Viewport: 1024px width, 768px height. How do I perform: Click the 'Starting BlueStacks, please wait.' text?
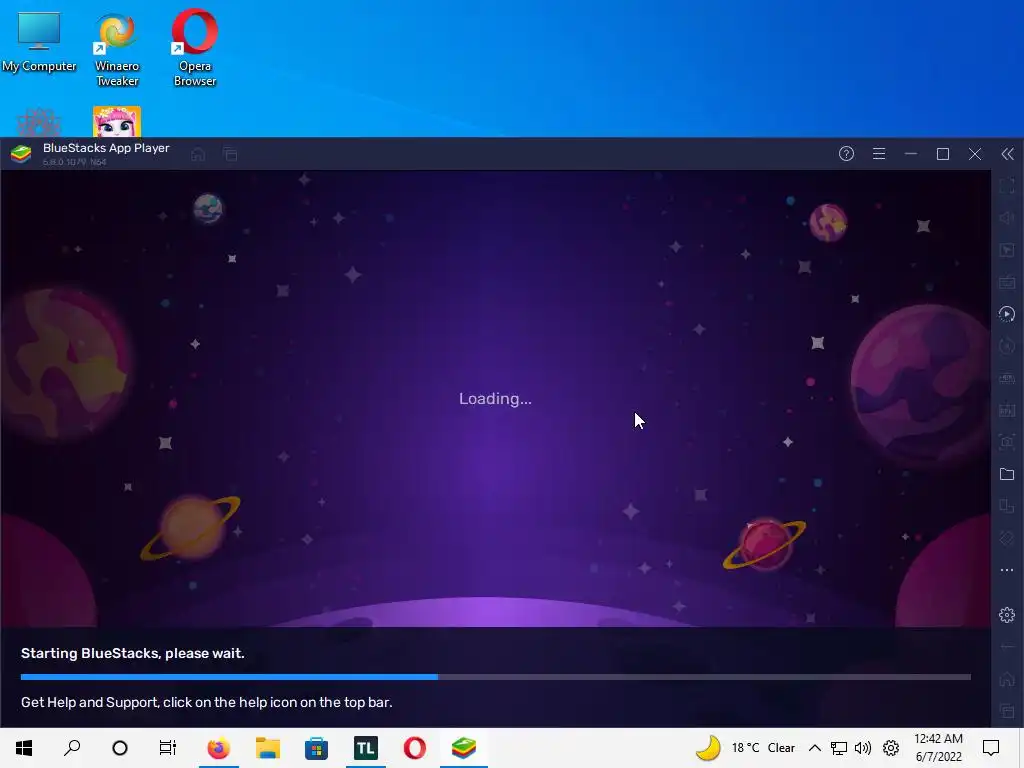click(133, 654)
